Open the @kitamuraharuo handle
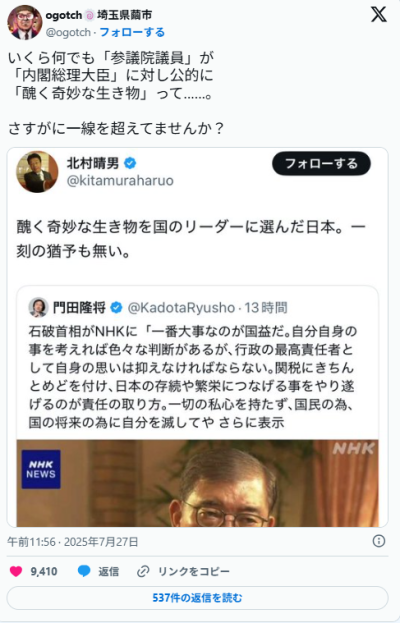Image resolution: width=400 pixels, height=623 pixels. tap(120, 181)
